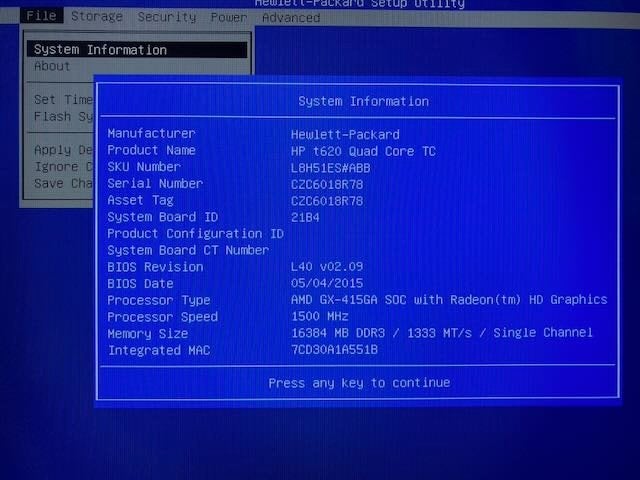
Task: Click the L8H51ES#ABB SKU value
Action: (x=331, y=168)
